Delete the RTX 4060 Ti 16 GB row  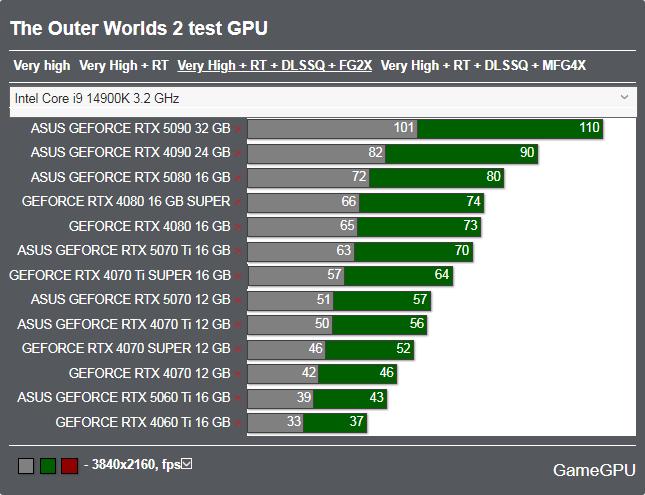[238, 423]
